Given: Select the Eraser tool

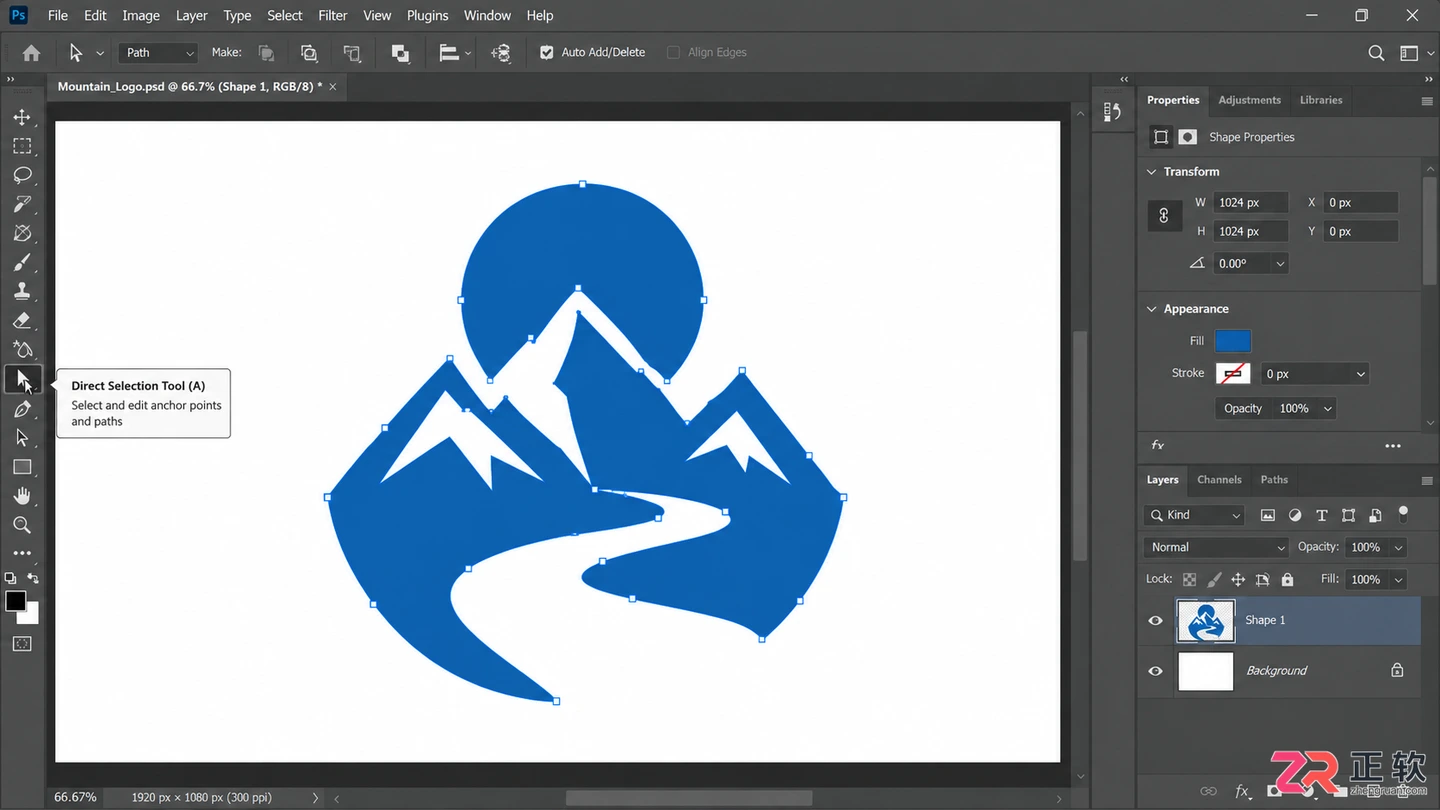Looking at the screenshot, I should (x=22, y=321).
